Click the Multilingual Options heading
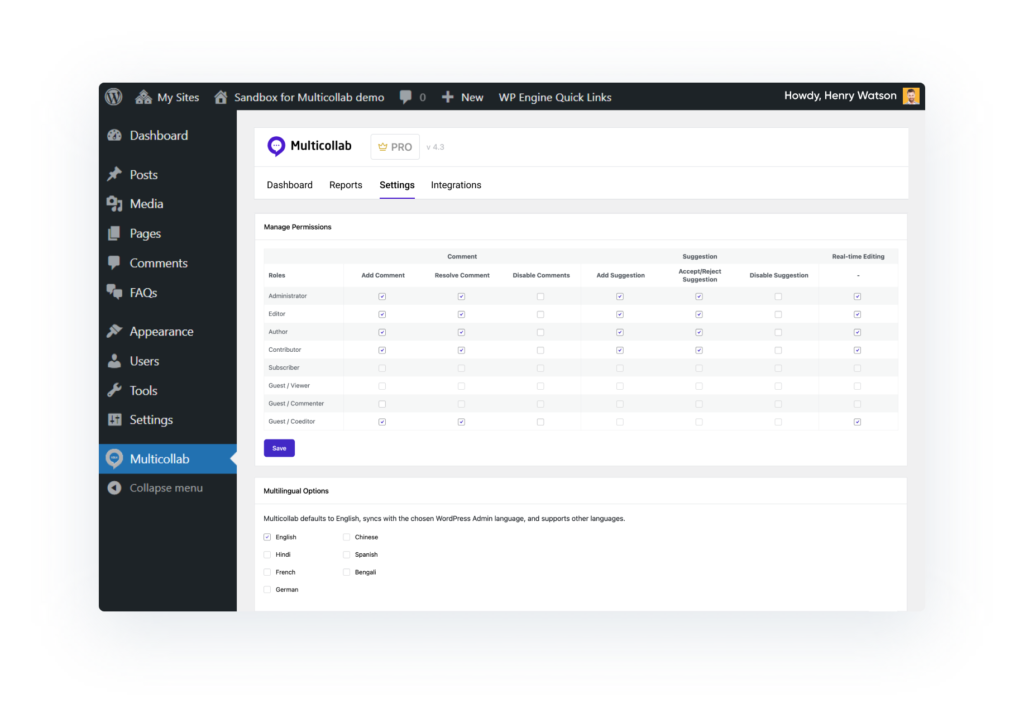Screen dimensions: 1024x727 point(296,491)
